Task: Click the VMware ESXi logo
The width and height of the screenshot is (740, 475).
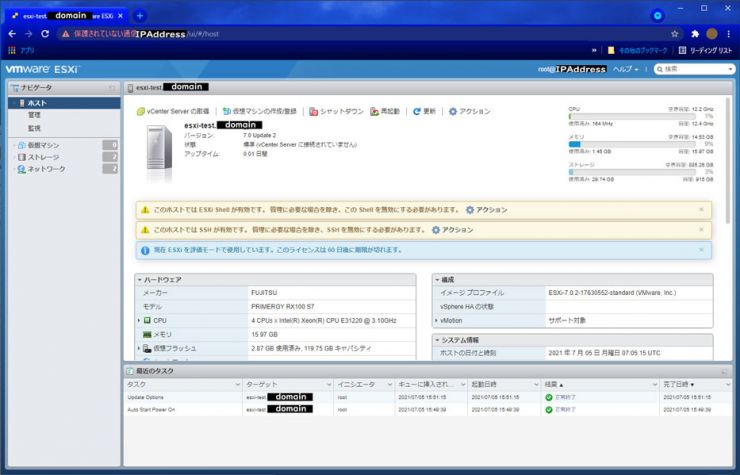Action: 42,69
